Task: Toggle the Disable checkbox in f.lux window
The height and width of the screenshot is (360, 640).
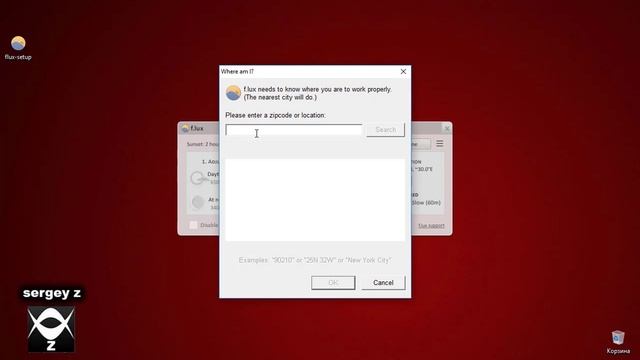Action: coord(193,225)
